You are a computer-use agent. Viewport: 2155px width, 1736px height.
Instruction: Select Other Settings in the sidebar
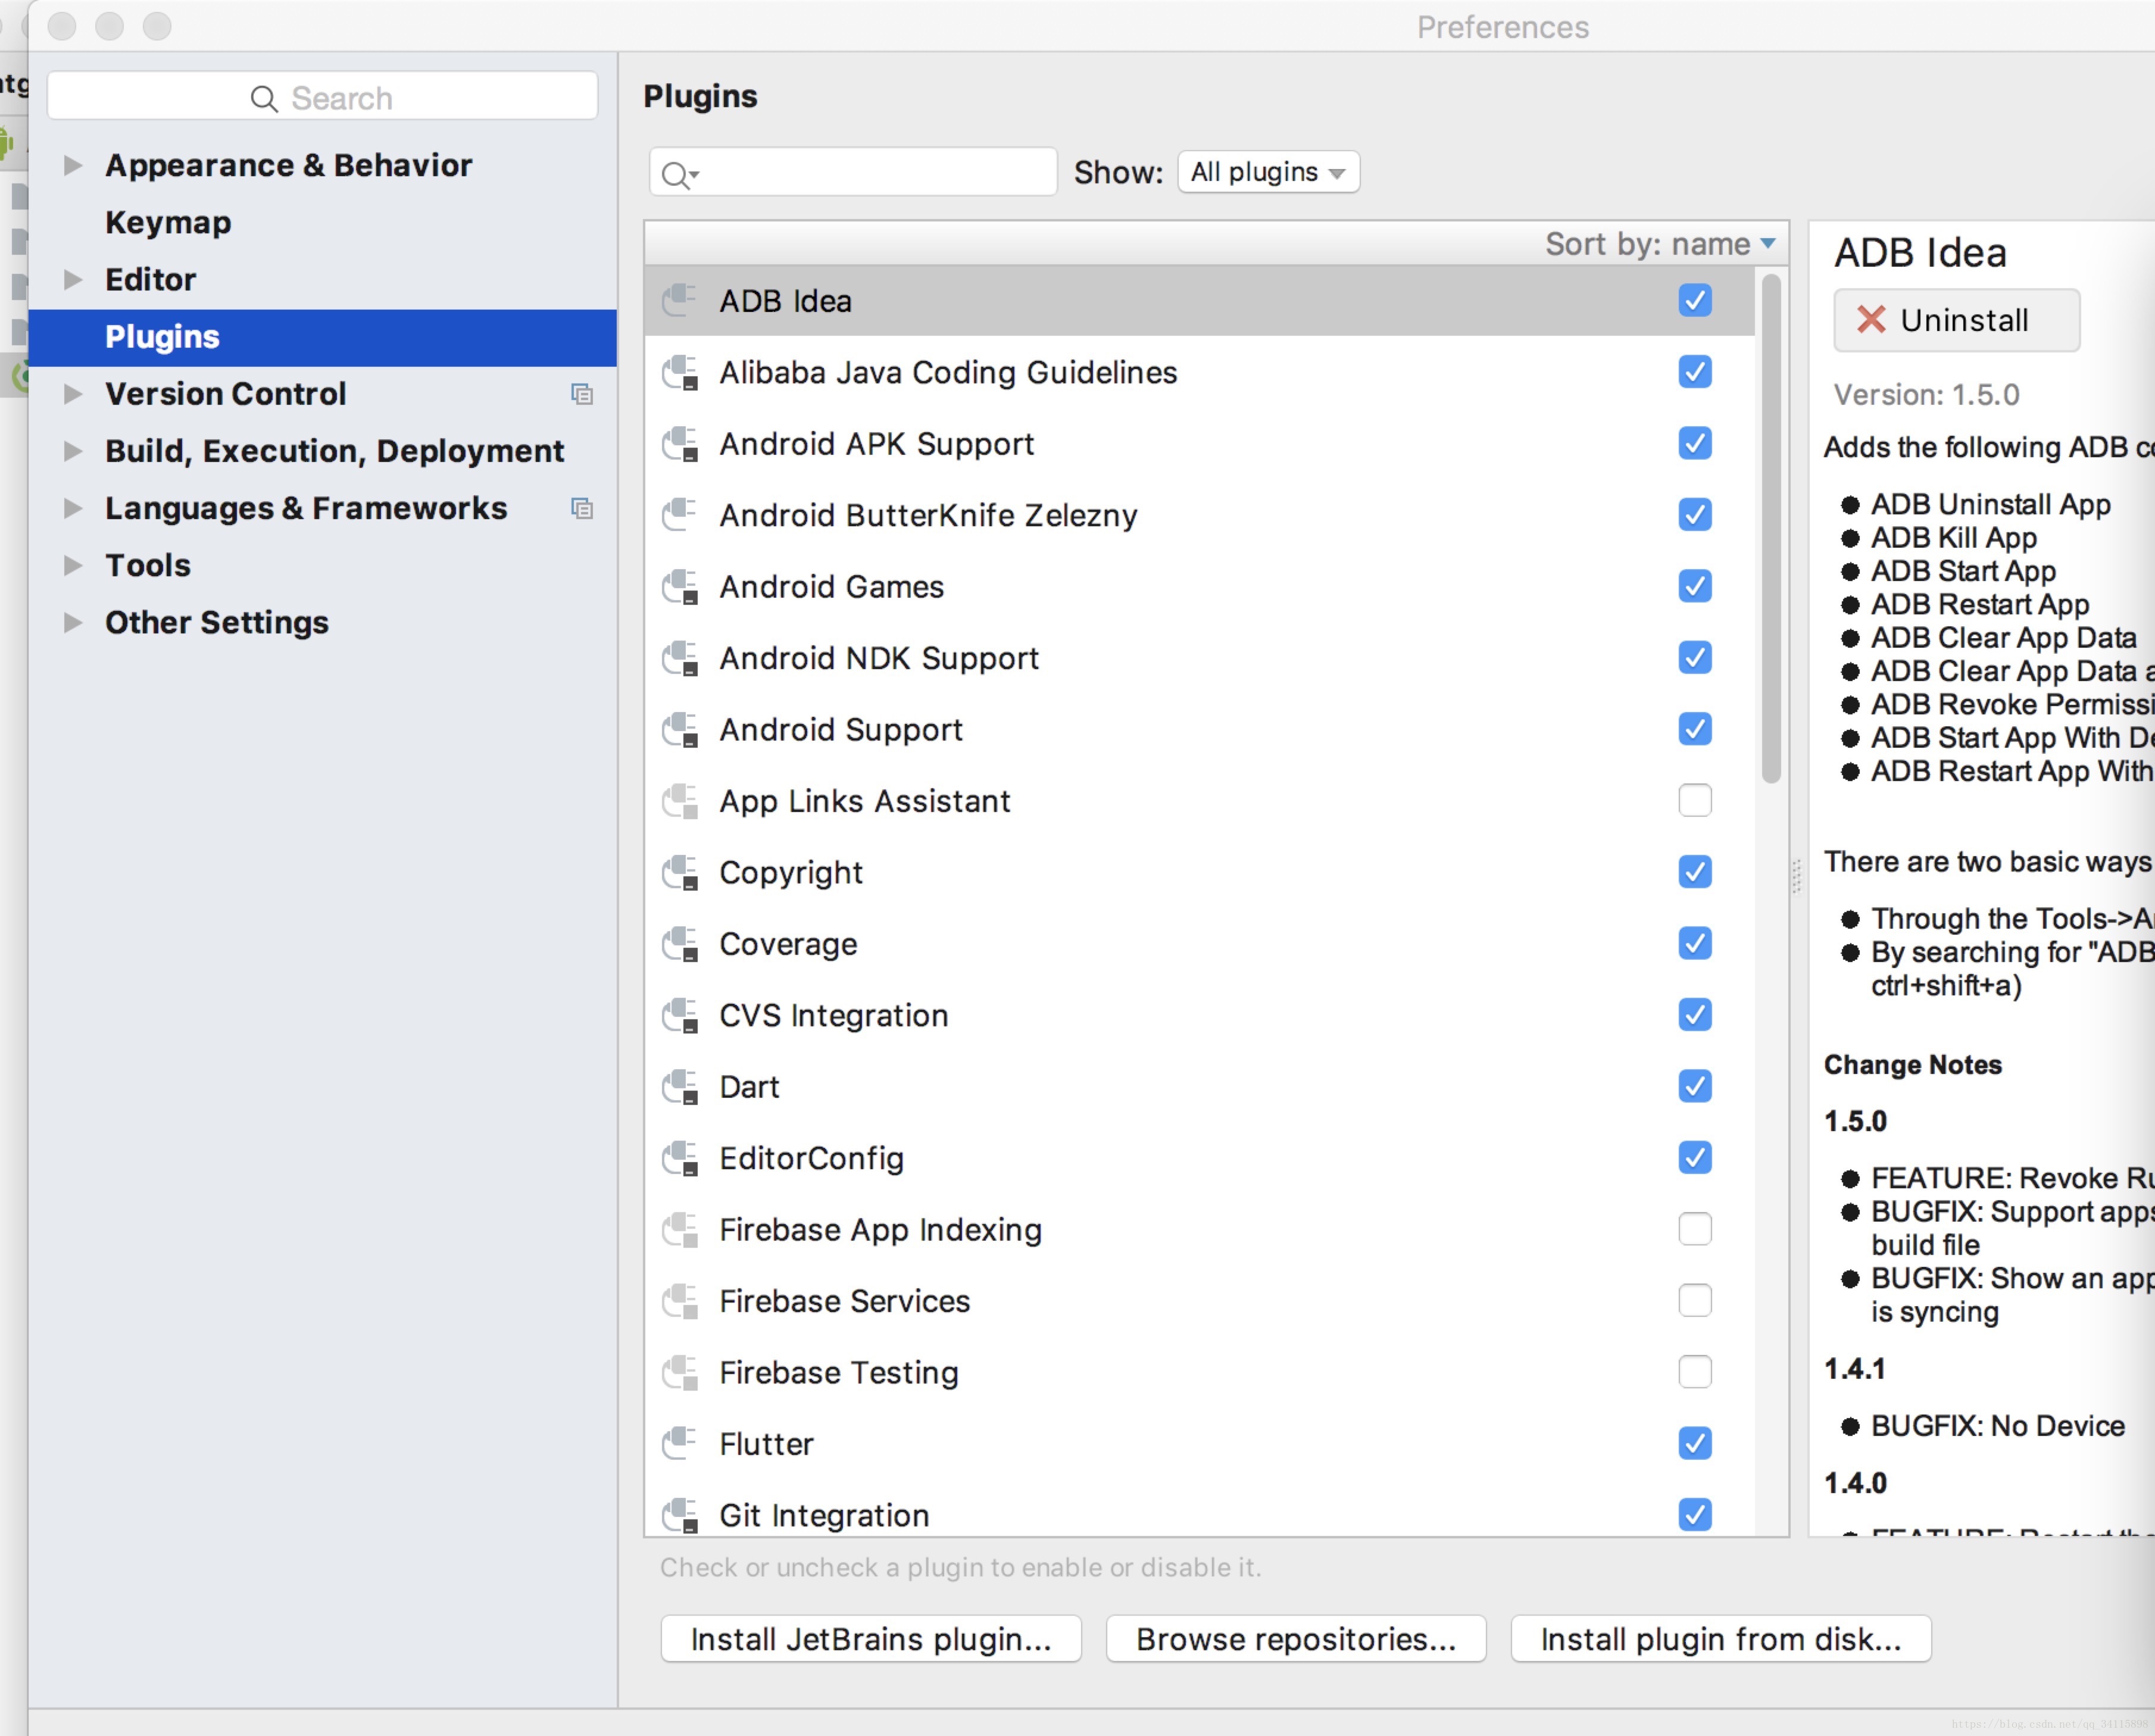[216, 622]
